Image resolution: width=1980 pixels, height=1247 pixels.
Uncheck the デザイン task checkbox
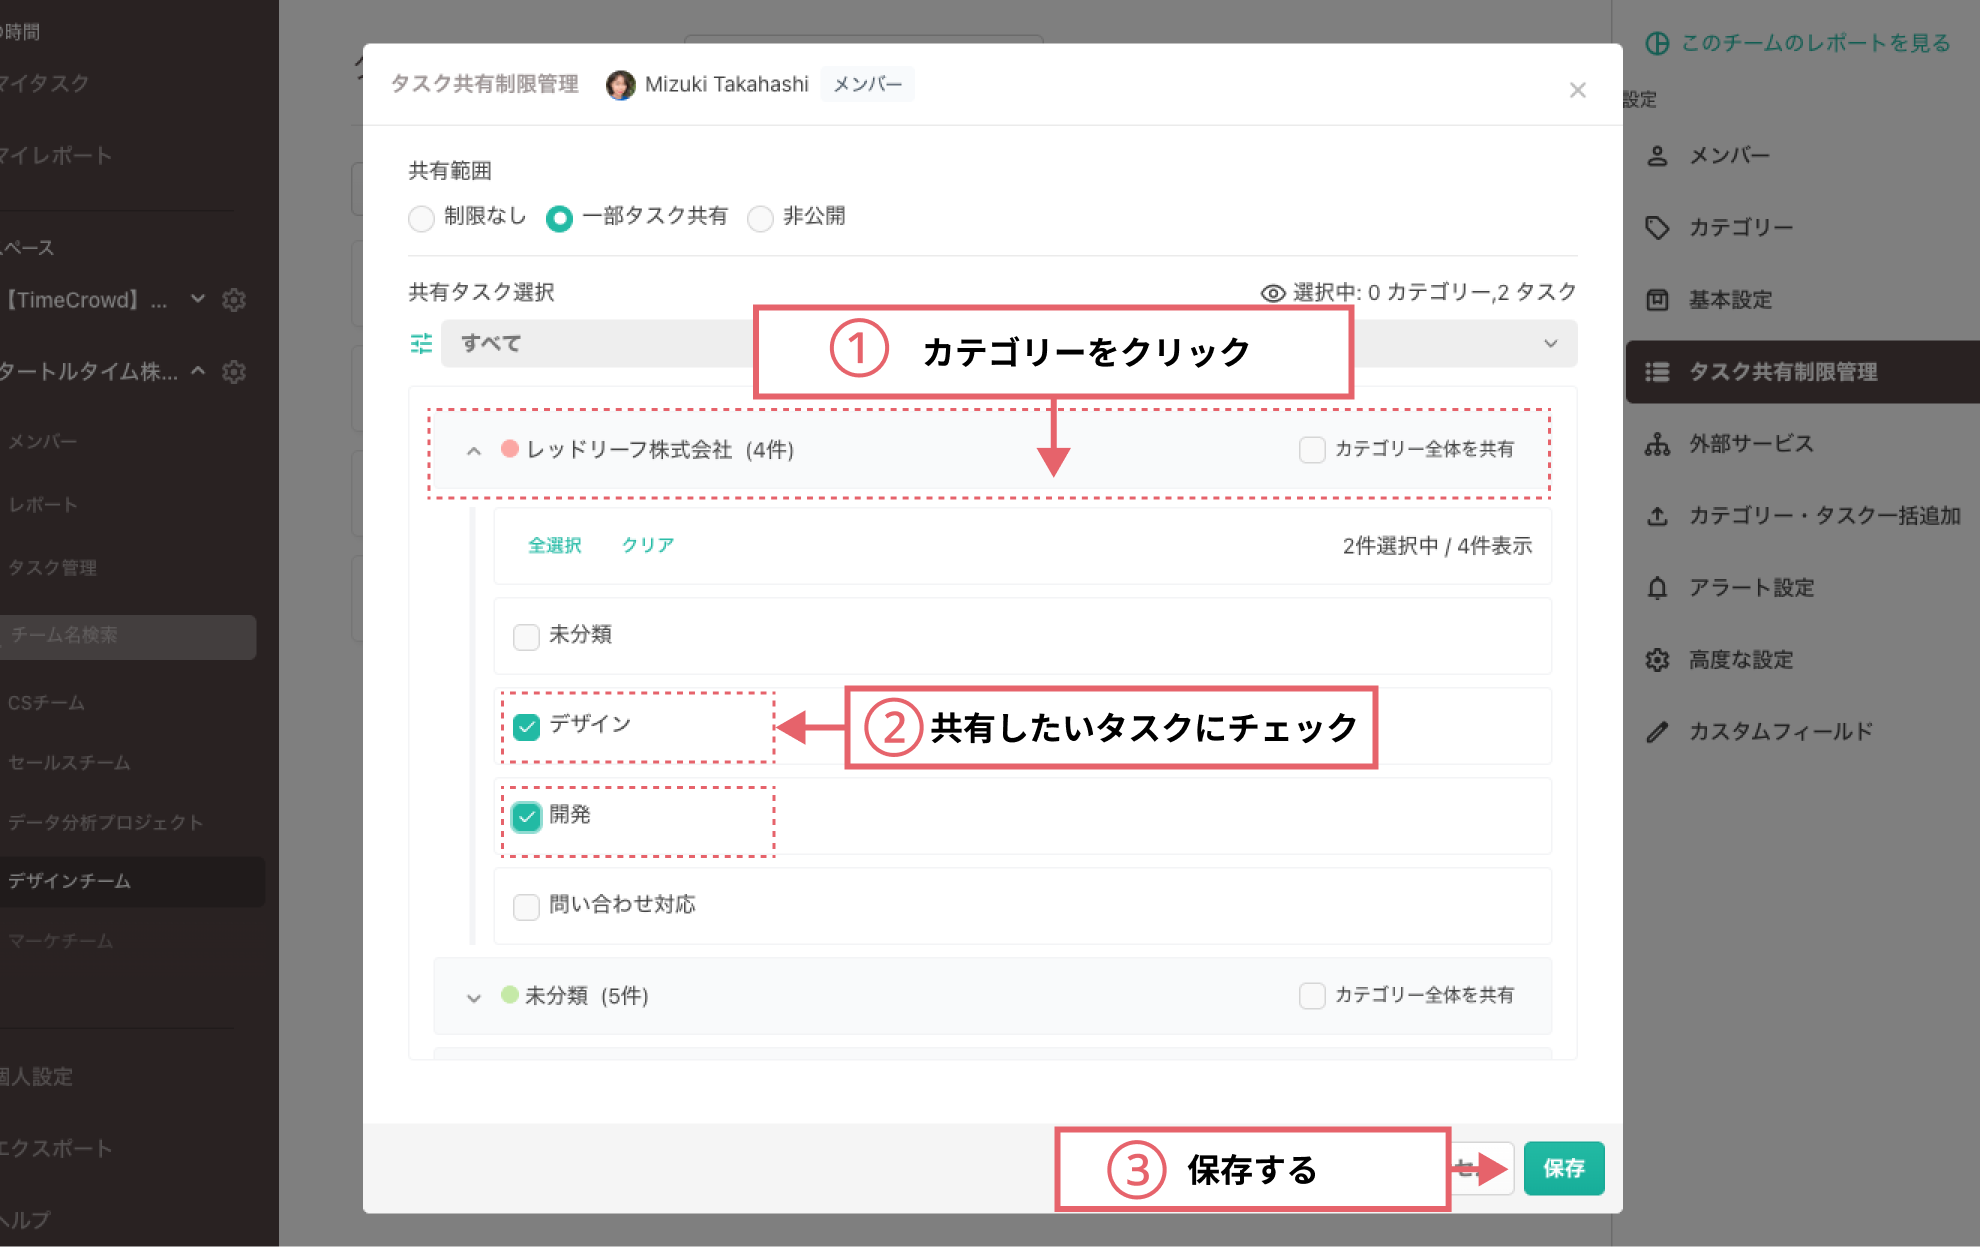(526, 726)
